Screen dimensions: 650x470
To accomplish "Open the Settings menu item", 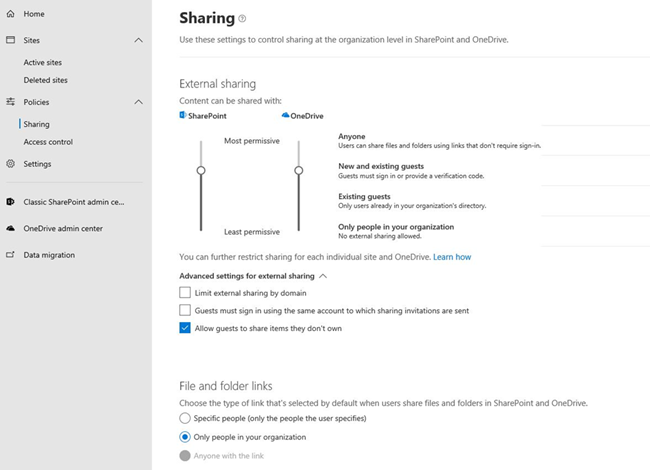I will click(x=37, y=164).
